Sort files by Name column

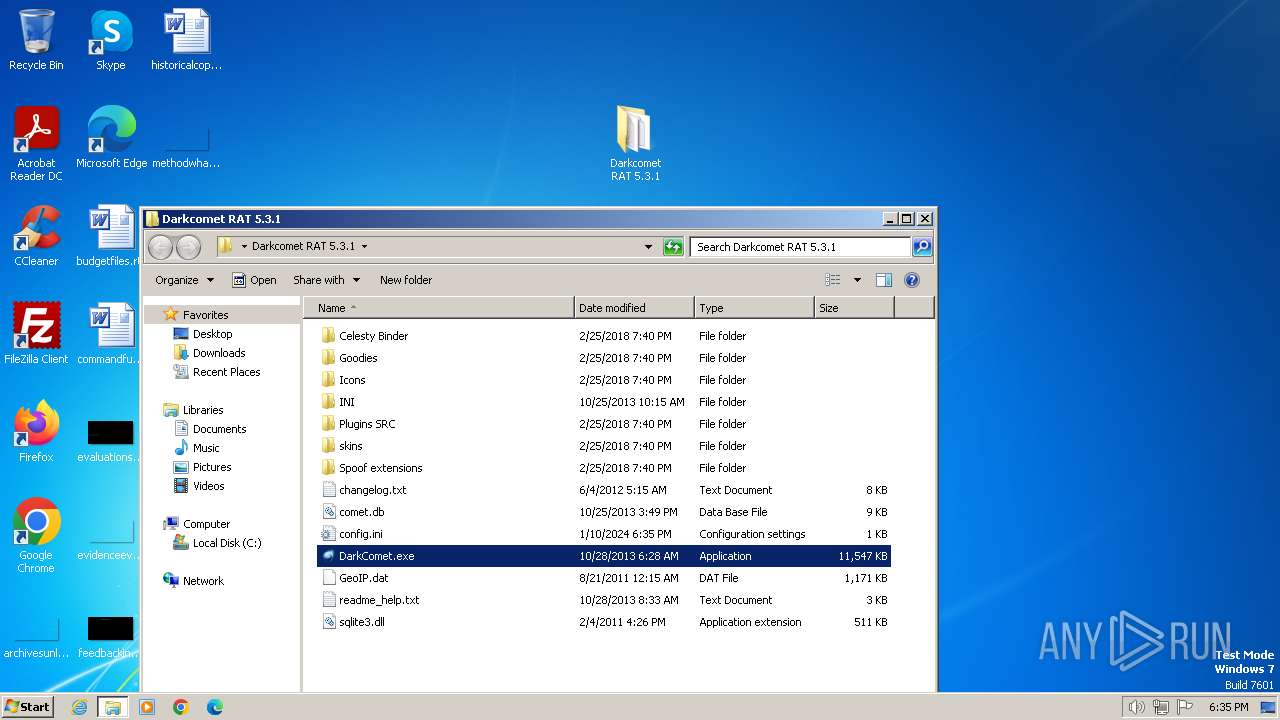click(x=439, y=308)
